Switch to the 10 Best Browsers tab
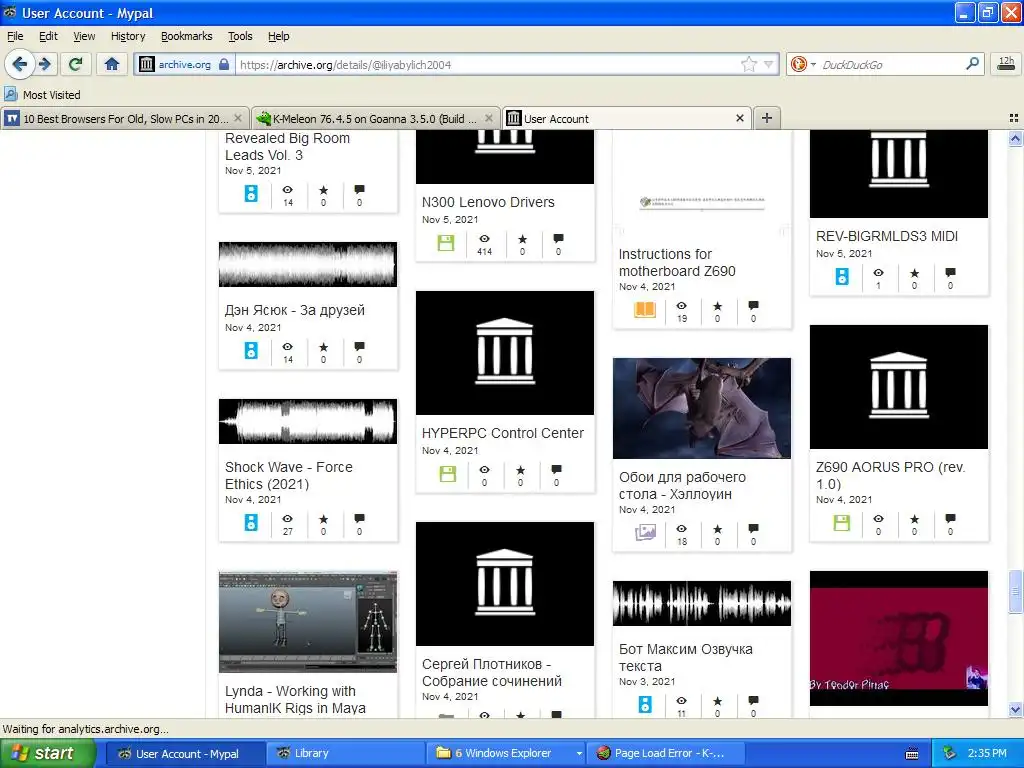The height and width of the screenshot is (768, 1024). click(124, 118)
